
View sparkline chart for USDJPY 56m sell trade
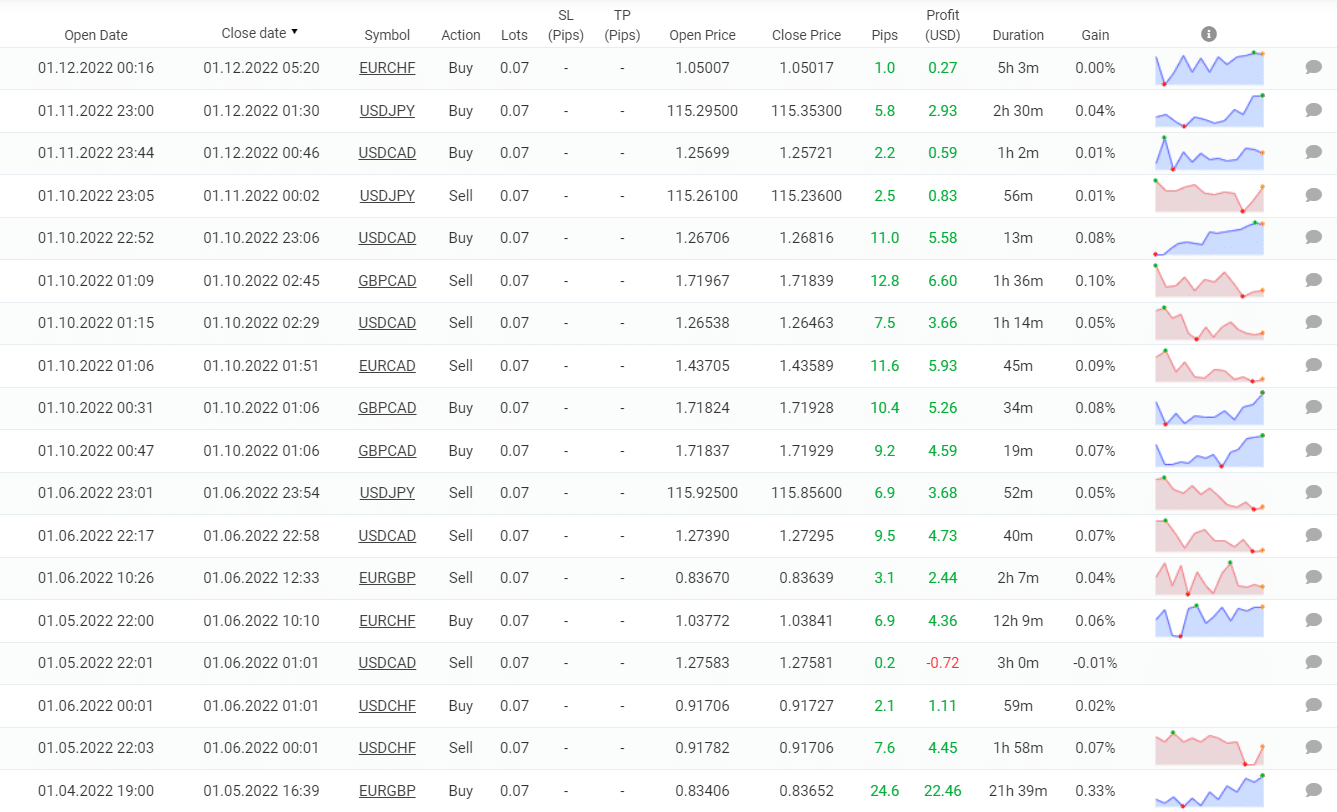pos(1209,196)
